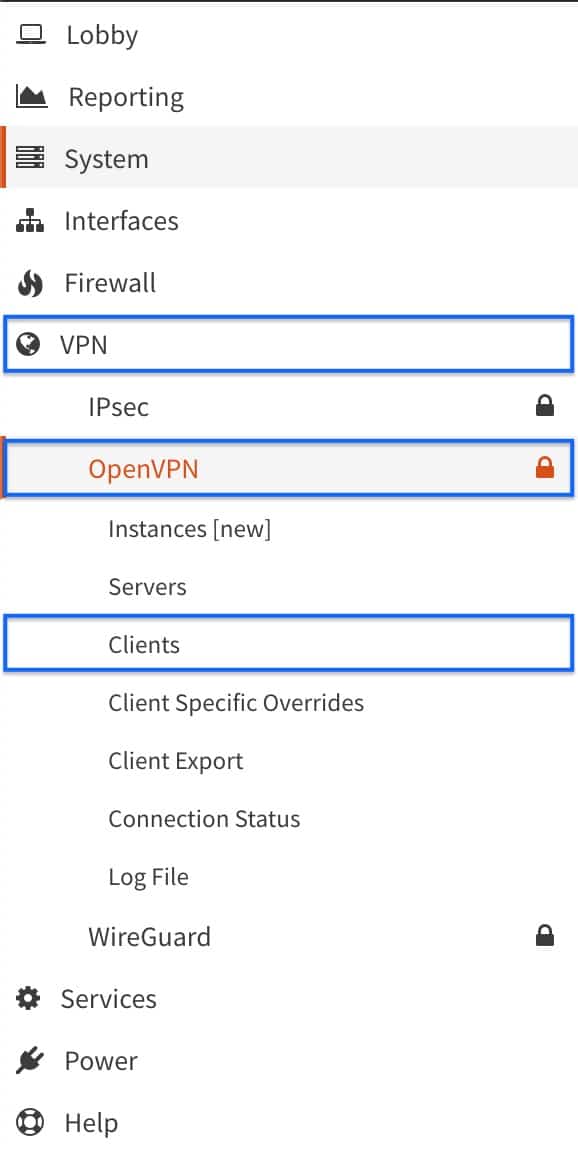
Task: Click the lock icon beside IPsec
Action: tap(544, 406)
